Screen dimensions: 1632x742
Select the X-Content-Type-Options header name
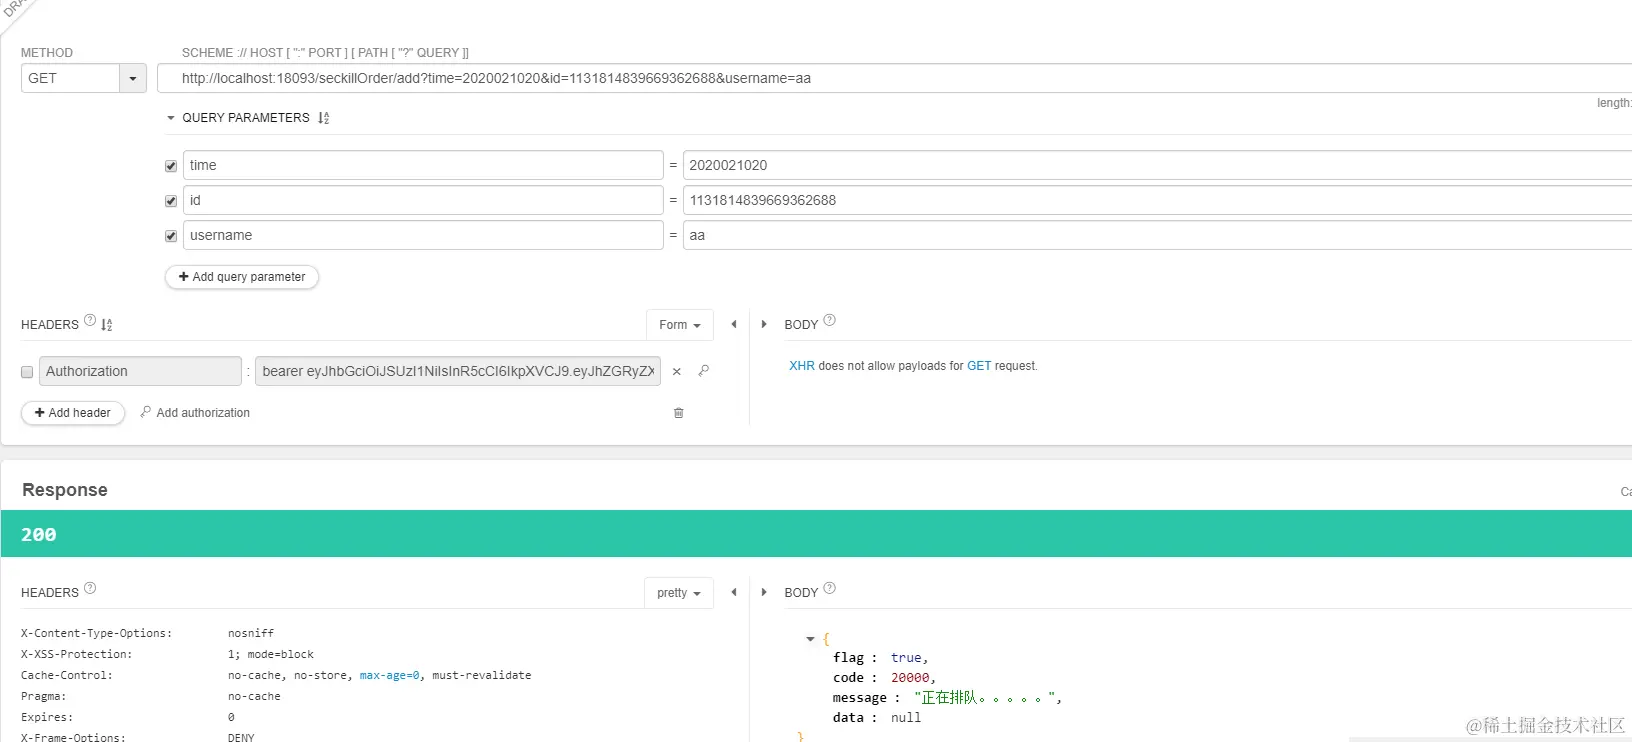click(x=96, y=634)
